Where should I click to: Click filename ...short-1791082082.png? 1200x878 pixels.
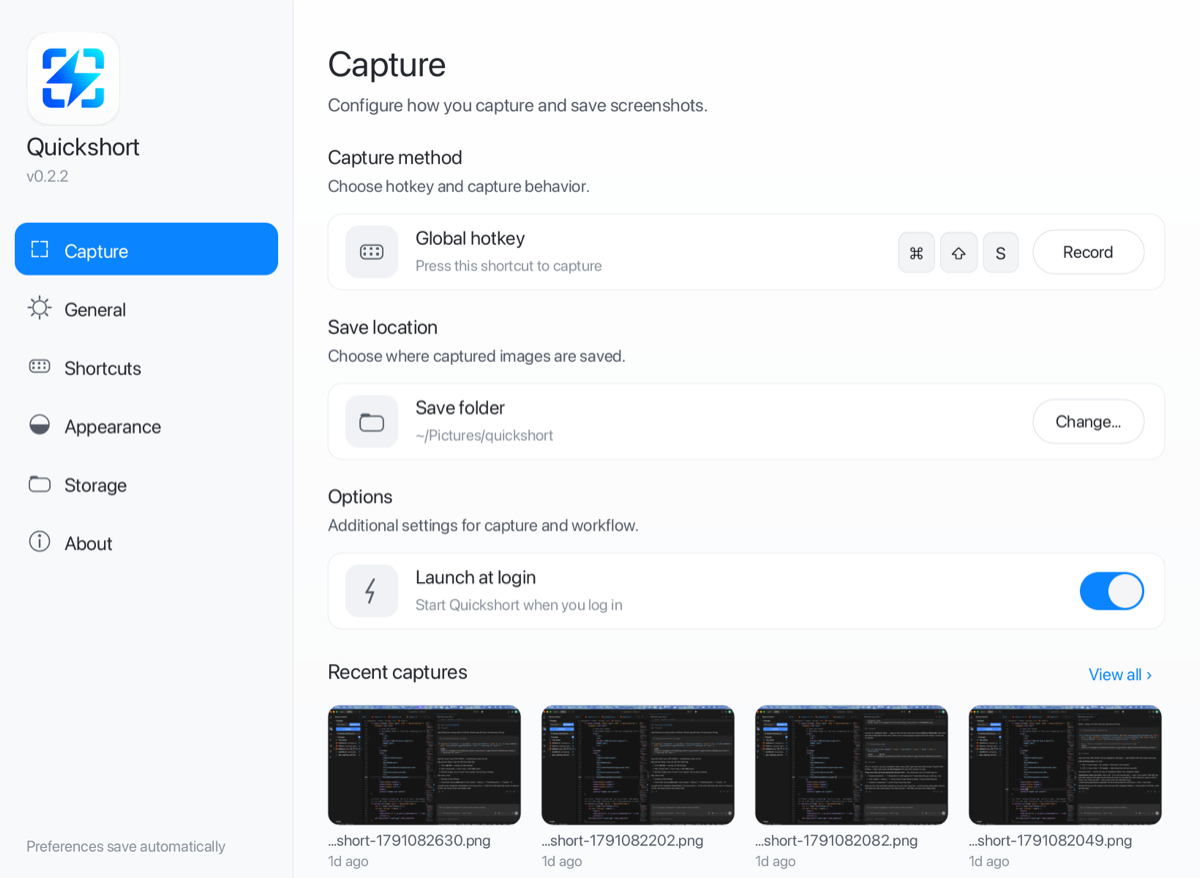[x=836, y=840]
